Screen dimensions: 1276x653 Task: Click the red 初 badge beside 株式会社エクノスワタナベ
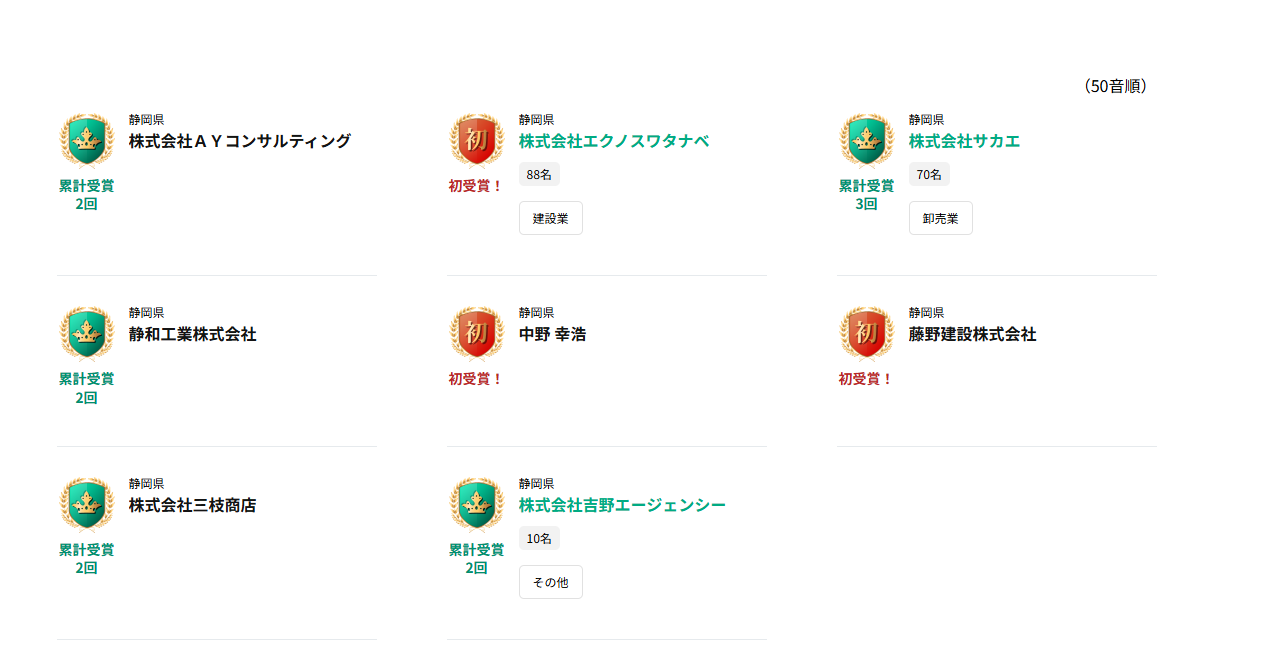click(x=477, y=139)
